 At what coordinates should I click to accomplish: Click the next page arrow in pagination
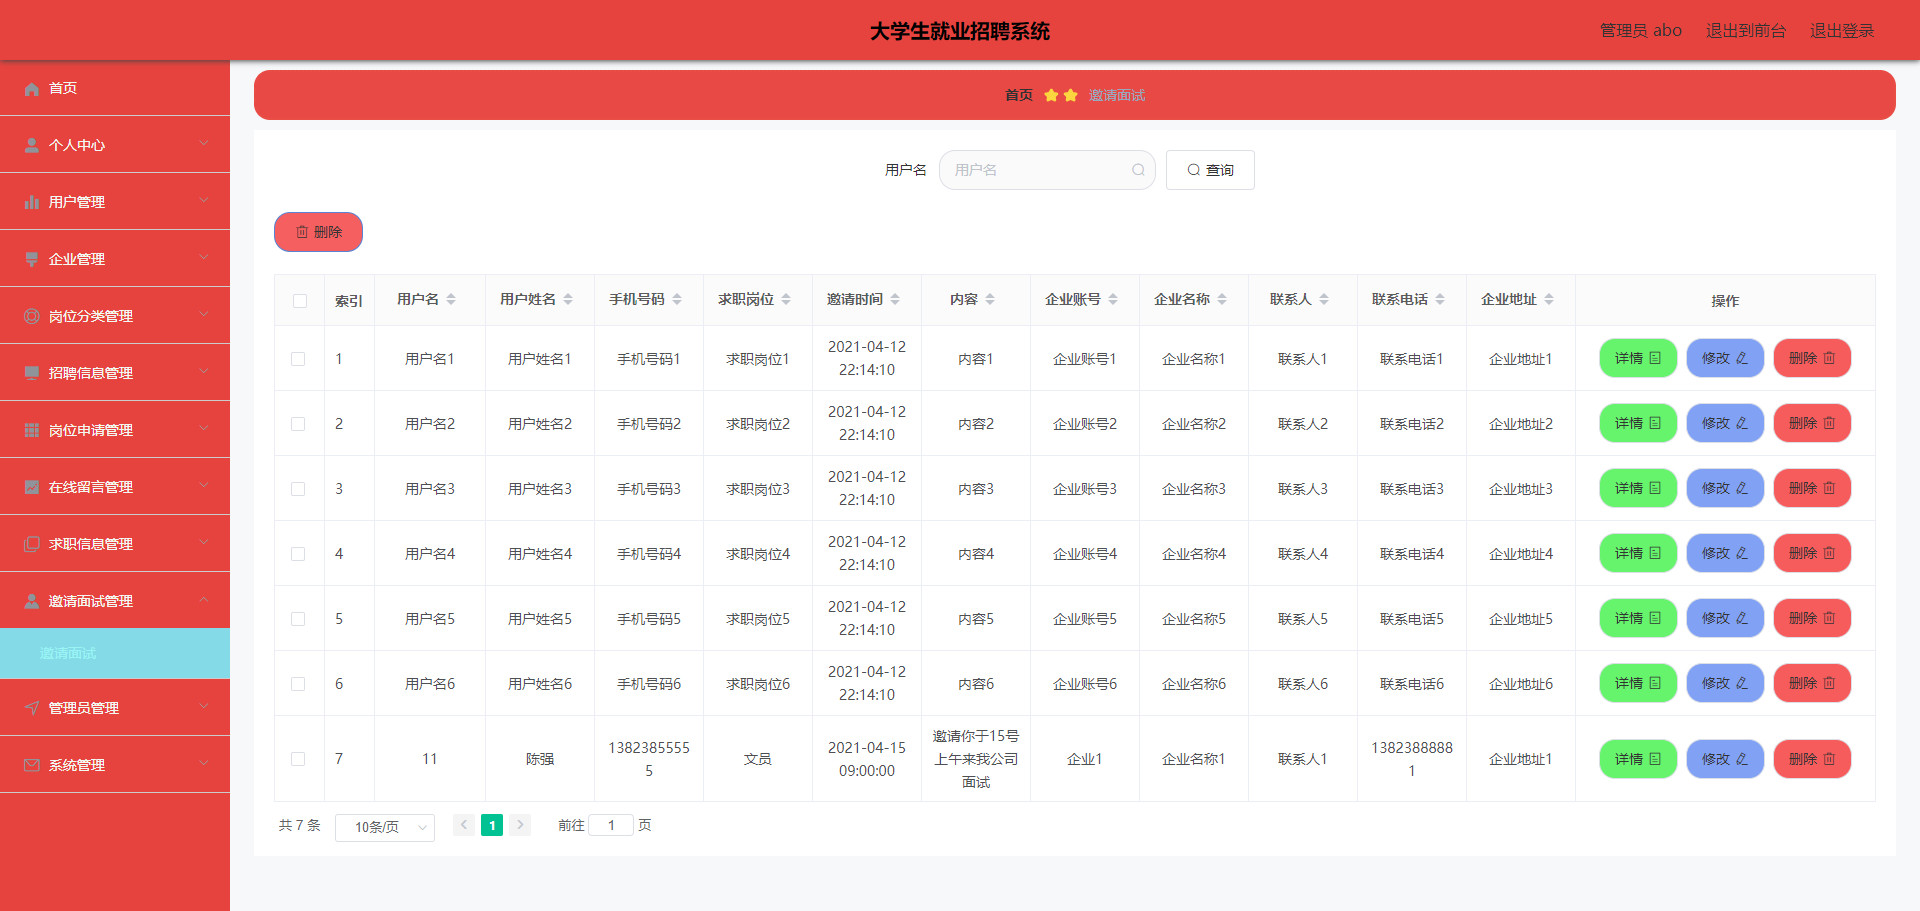tap(520, 825)
